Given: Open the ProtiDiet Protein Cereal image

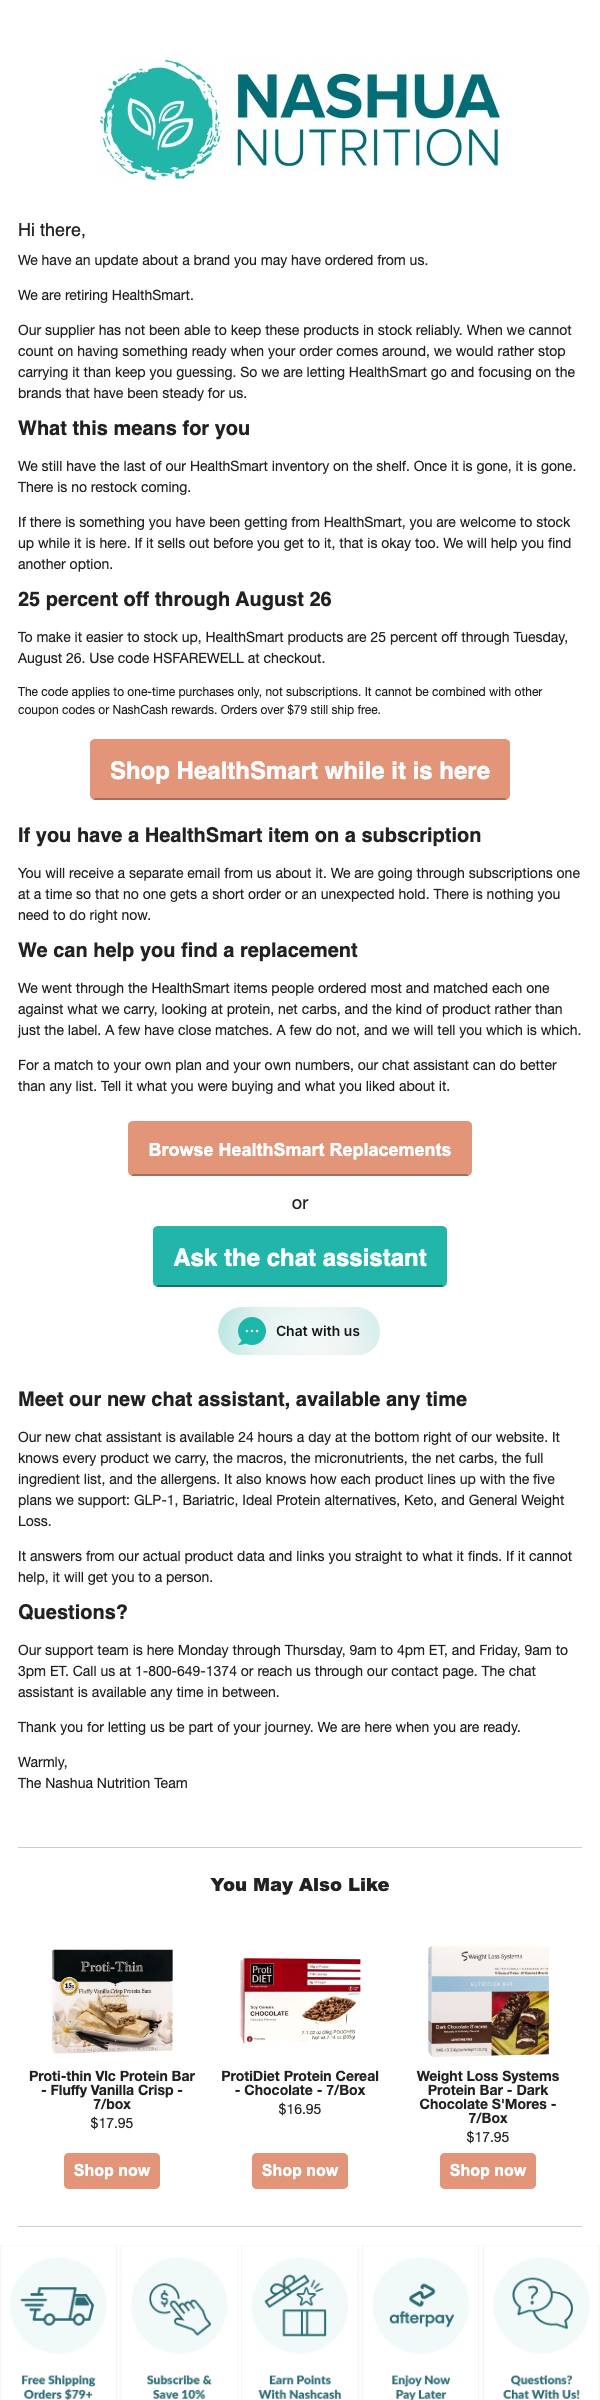Looking at the screenshot, I should (x=300, y=2000).
